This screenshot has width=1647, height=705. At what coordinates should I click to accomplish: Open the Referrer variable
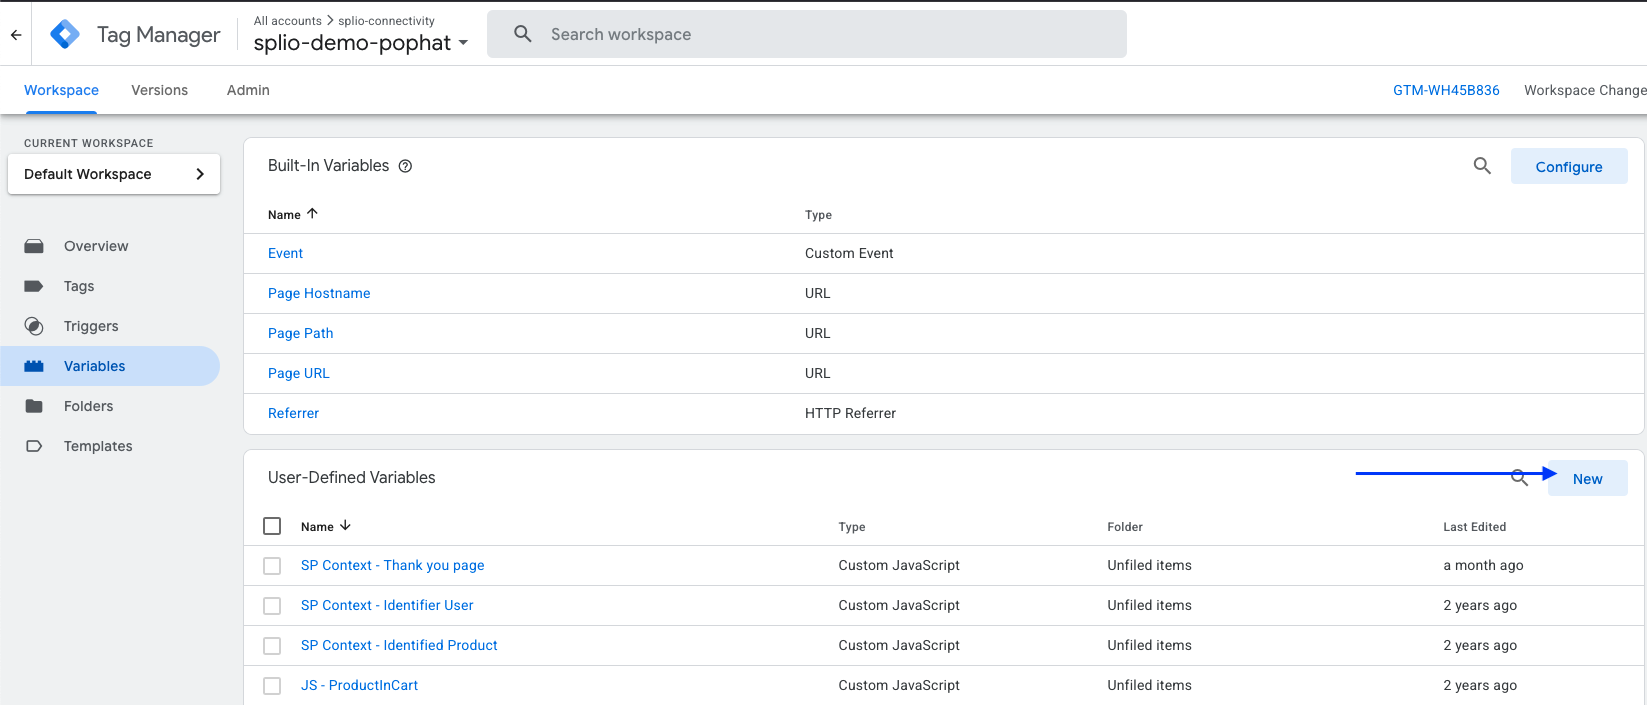pos(293,413)
